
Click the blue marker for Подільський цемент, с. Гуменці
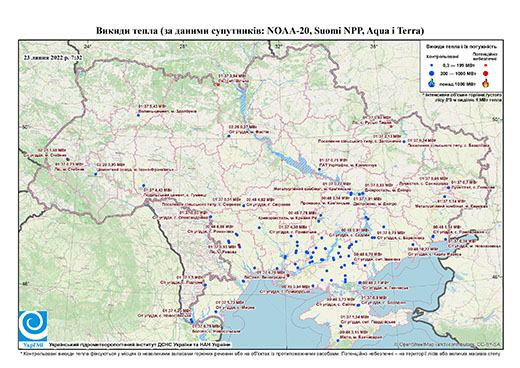tap(144, 186)
